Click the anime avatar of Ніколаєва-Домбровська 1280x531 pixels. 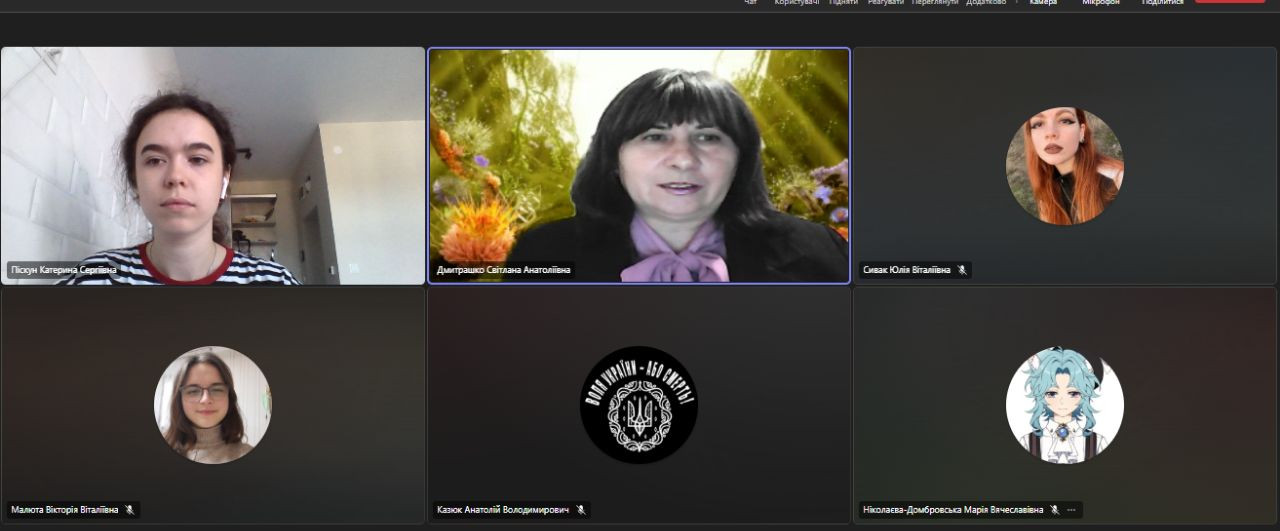(x=1065, y=405)
